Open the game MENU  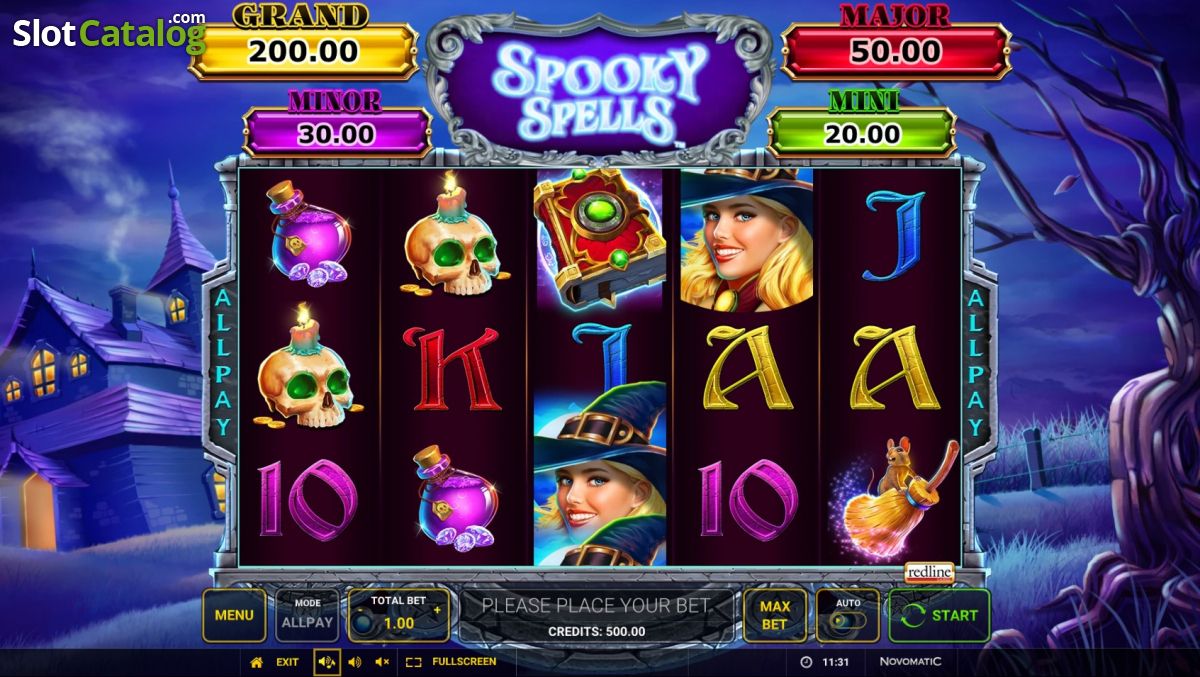coord(234,615)
